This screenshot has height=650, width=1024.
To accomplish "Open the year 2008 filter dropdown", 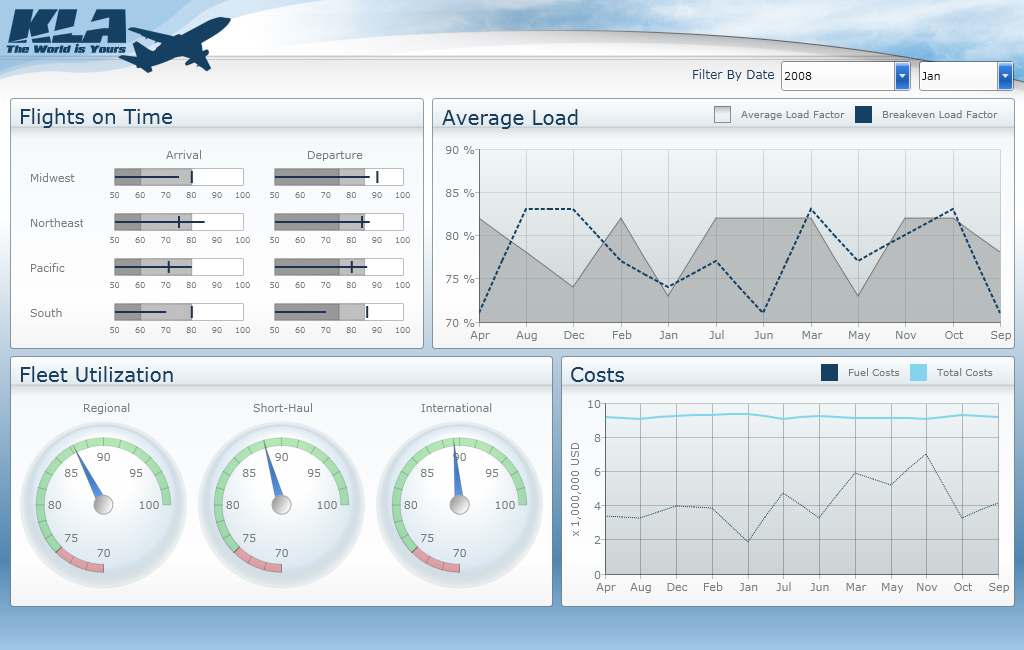I will pos(902,76).
